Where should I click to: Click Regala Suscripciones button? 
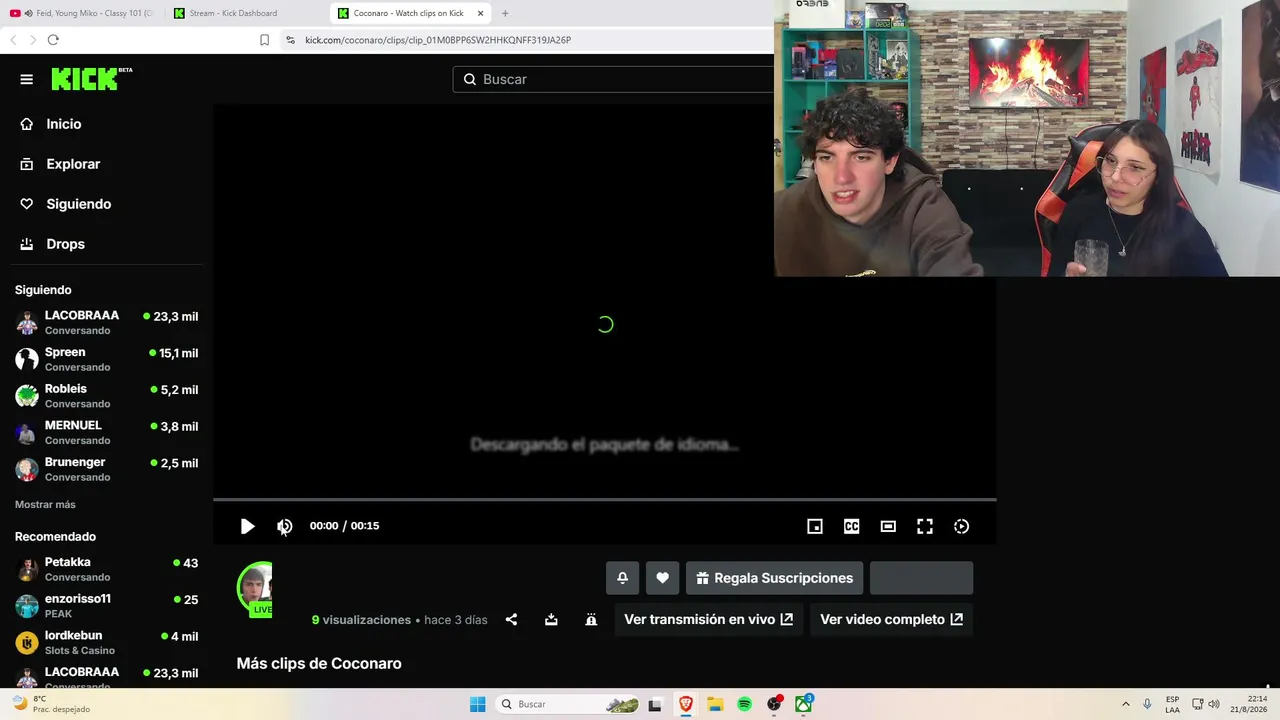(774, 578)
